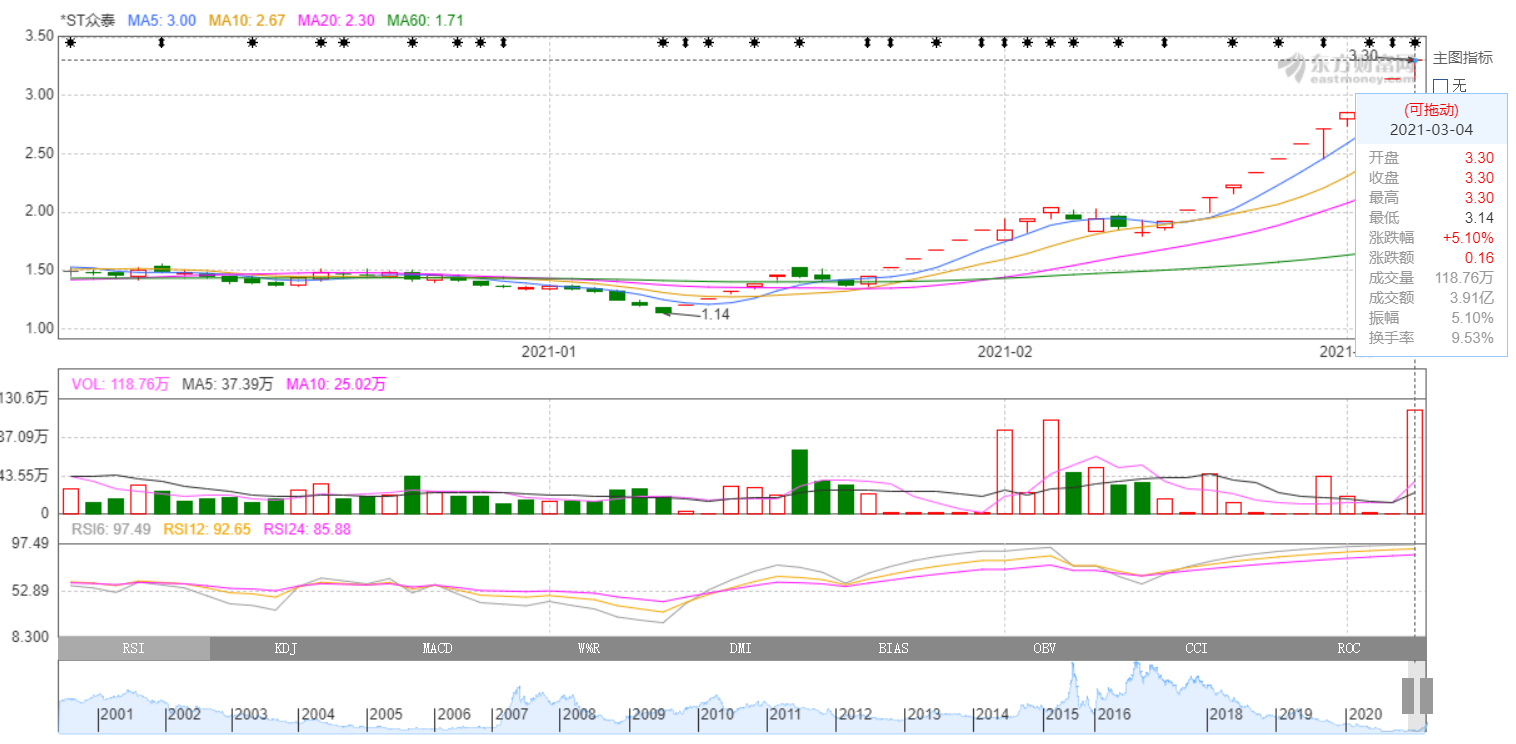The width and height of the screenshot is (1516, 744).
Task: Check the 无 main indicator checkbox
Action: 1441,86
